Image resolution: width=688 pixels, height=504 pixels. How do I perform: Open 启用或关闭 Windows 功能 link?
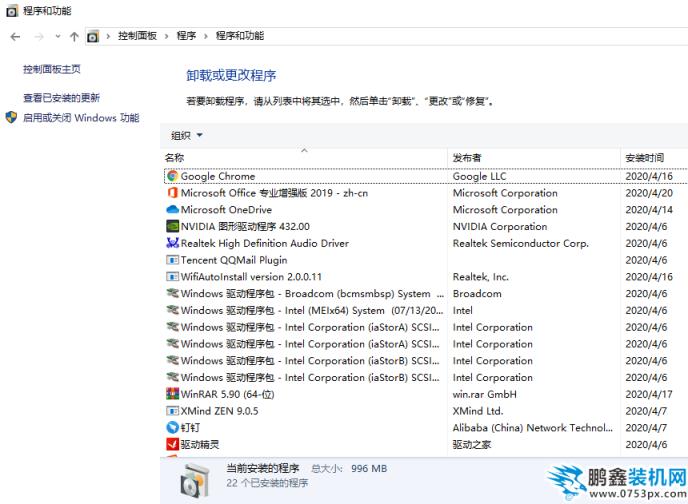click(81, 118)
